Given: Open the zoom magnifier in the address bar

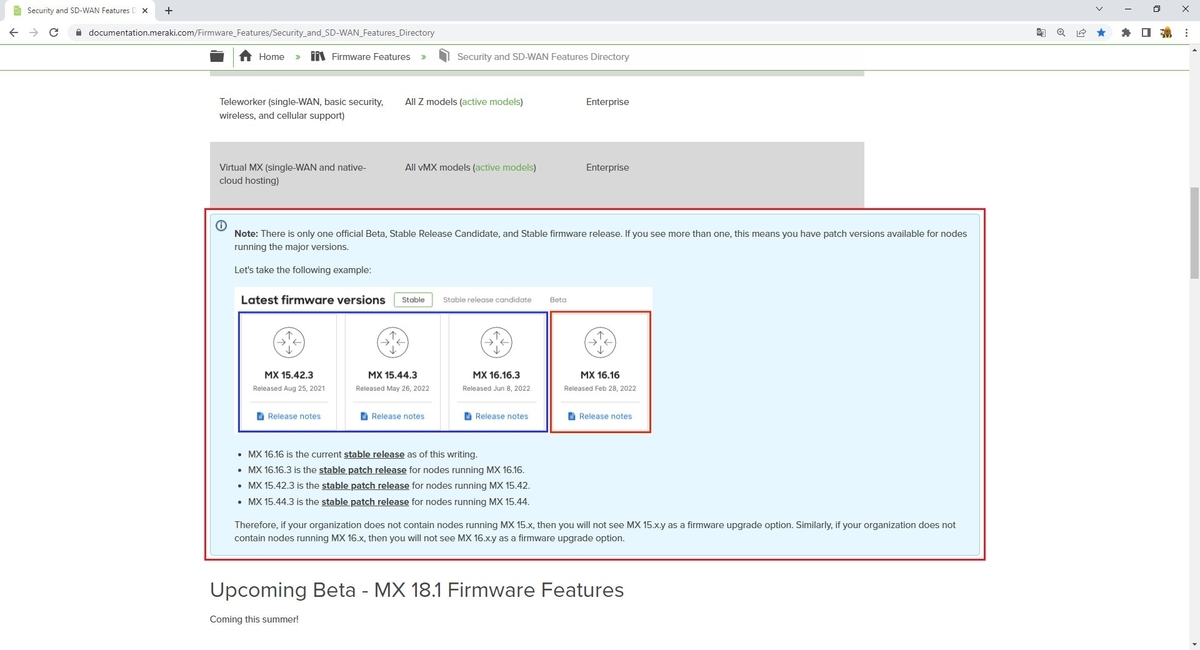Looking at the screenshot, I should pos(1061,32).
